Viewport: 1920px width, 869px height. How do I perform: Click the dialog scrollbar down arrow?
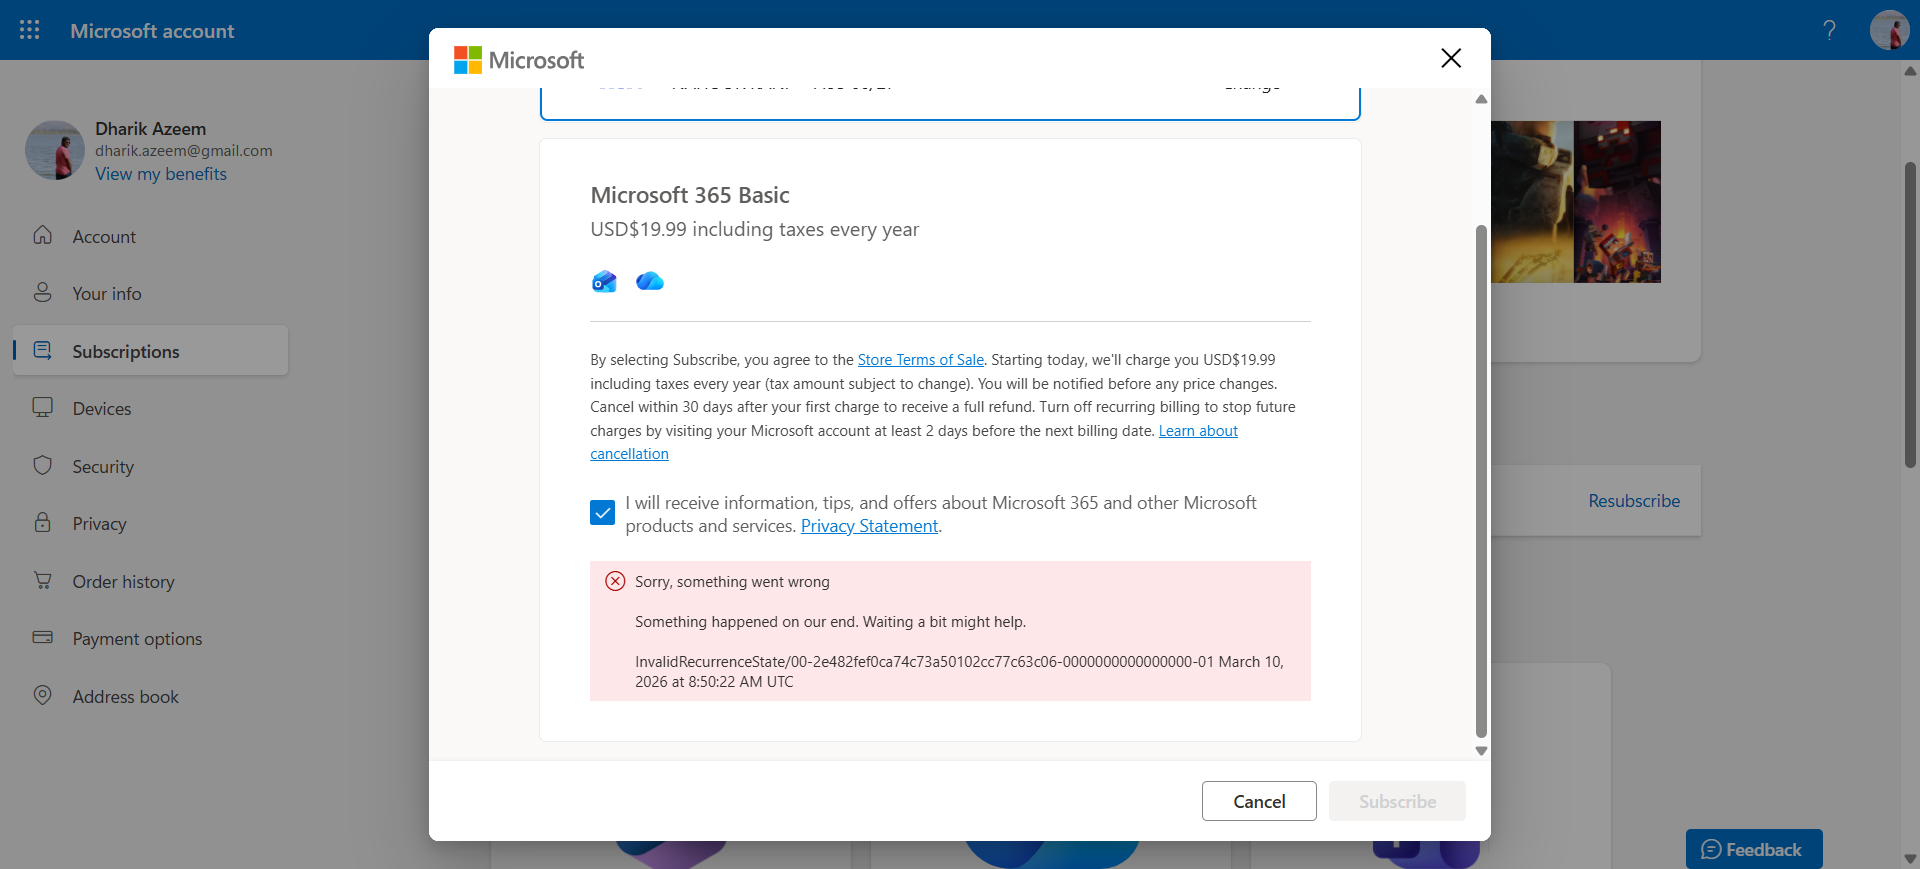coord(1481,751)
